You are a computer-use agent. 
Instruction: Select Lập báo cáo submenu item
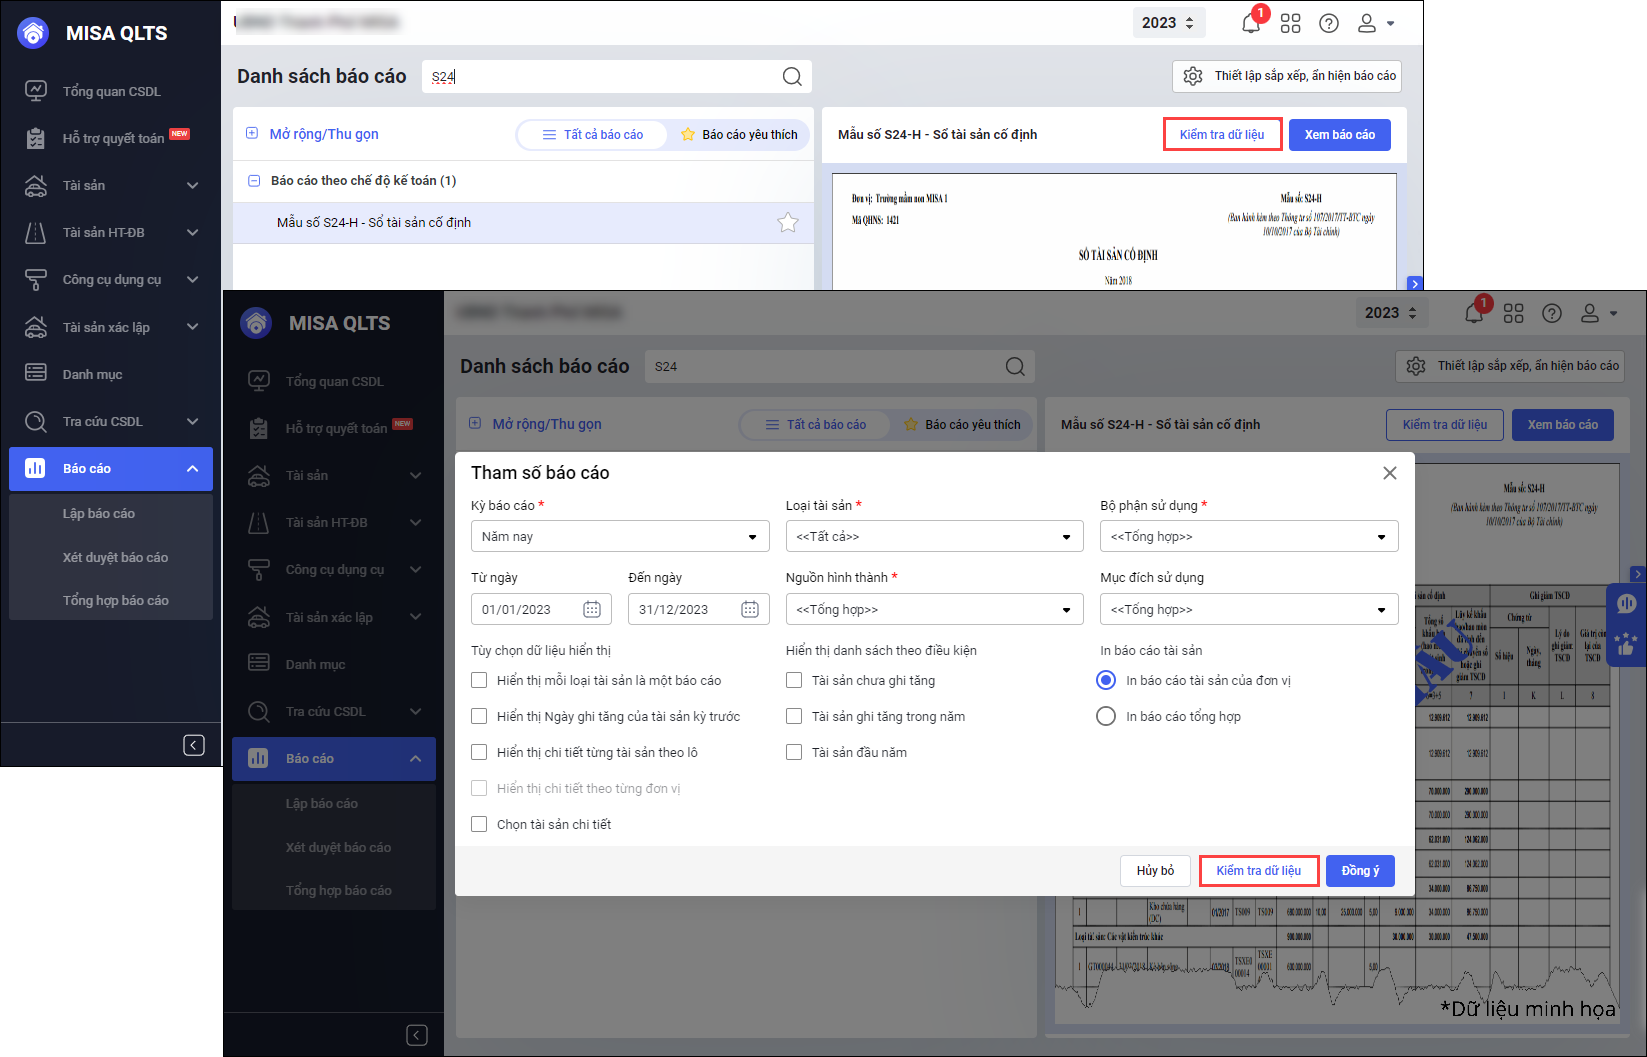98,514
